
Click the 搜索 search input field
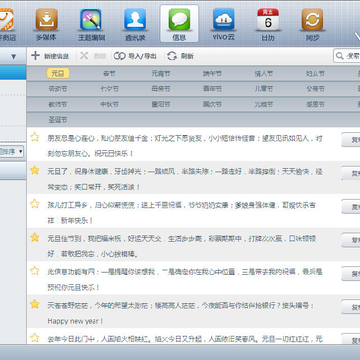click(x=347, y=56)
